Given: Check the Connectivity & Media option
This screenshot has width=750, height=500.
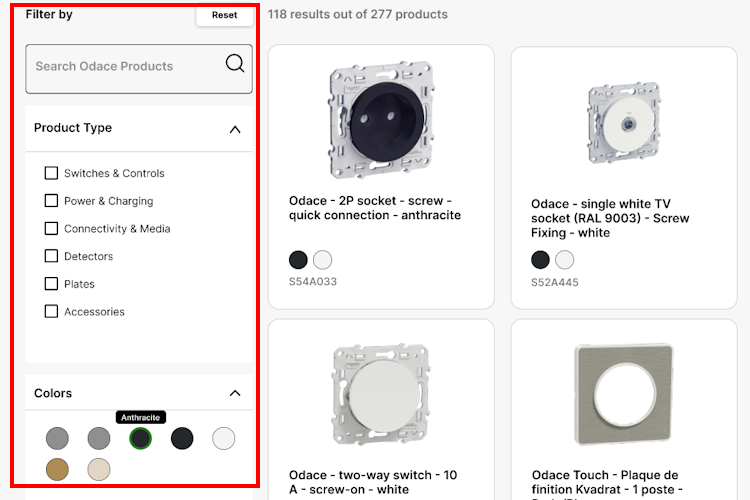Looking at the screenshot, I should click(52, 228).
